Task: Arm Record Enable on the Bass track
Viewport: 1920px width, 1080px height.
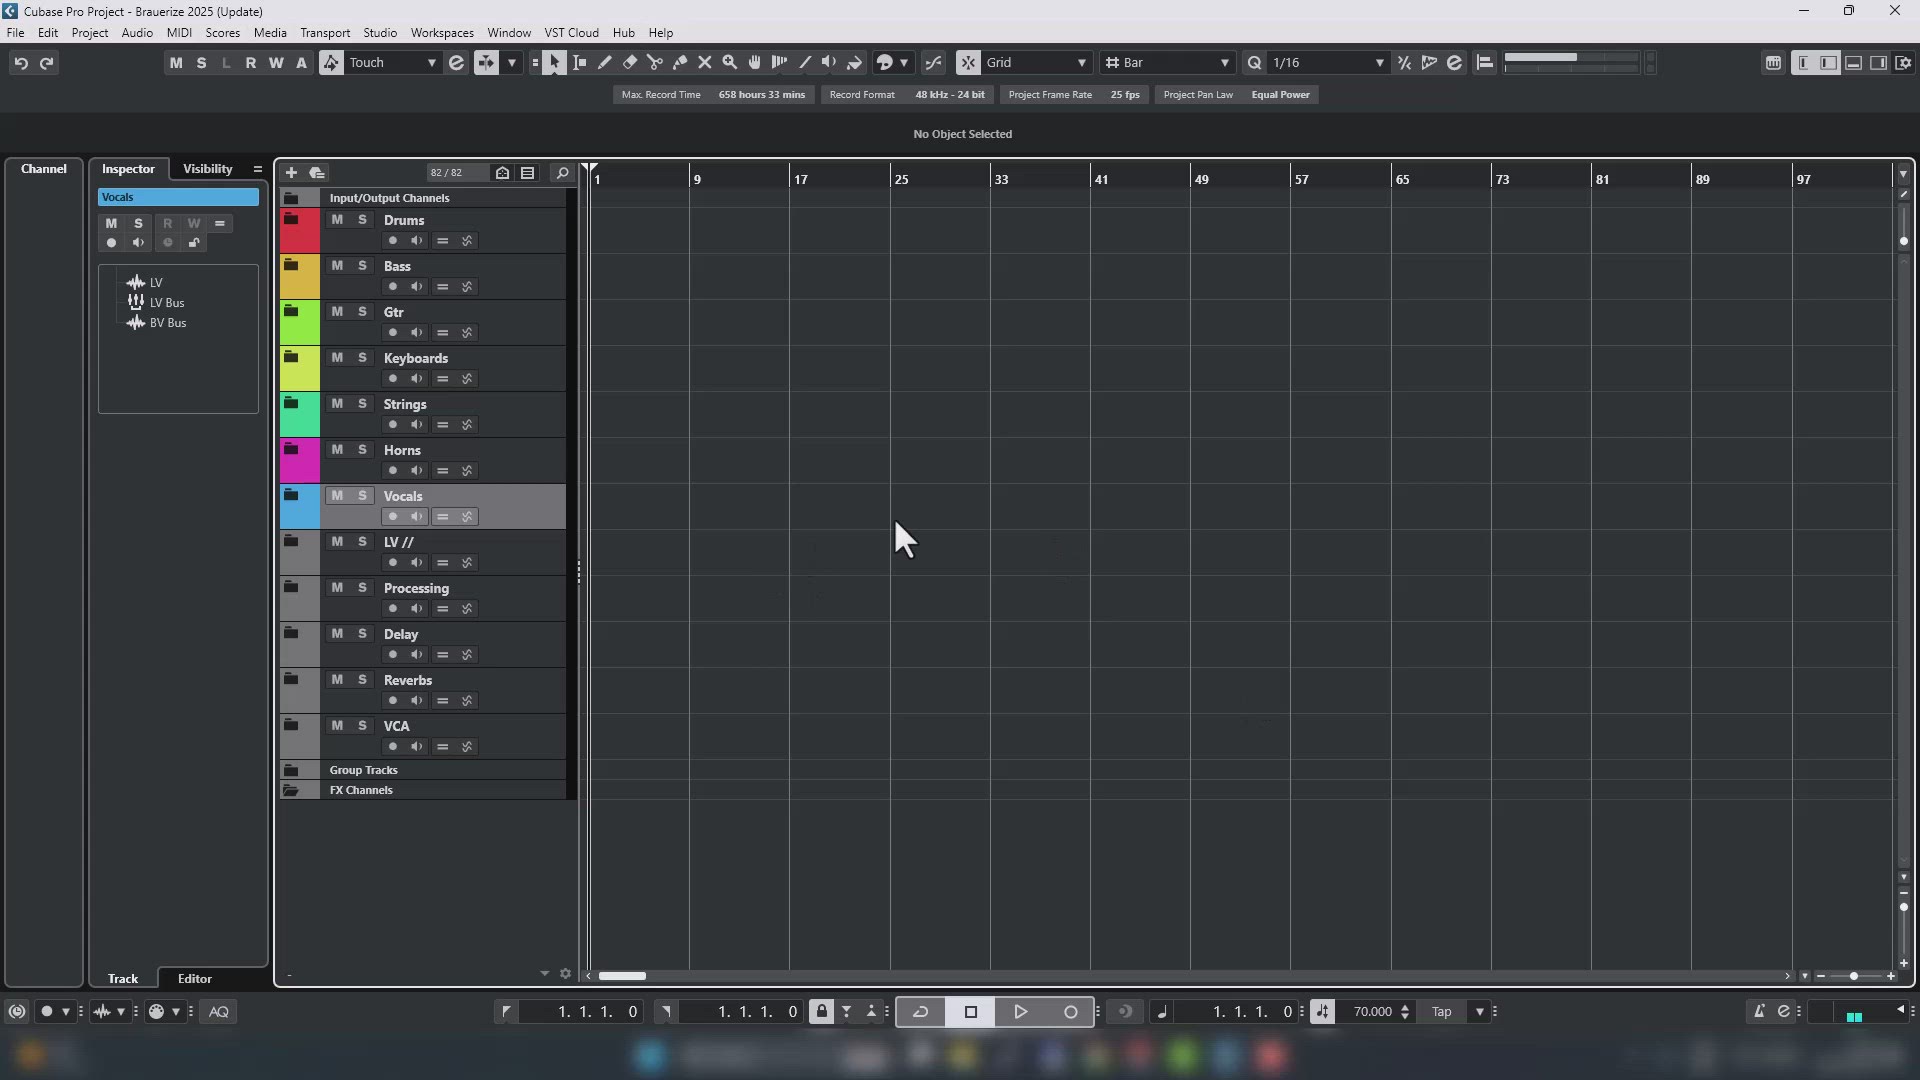Action: [392, 287]
